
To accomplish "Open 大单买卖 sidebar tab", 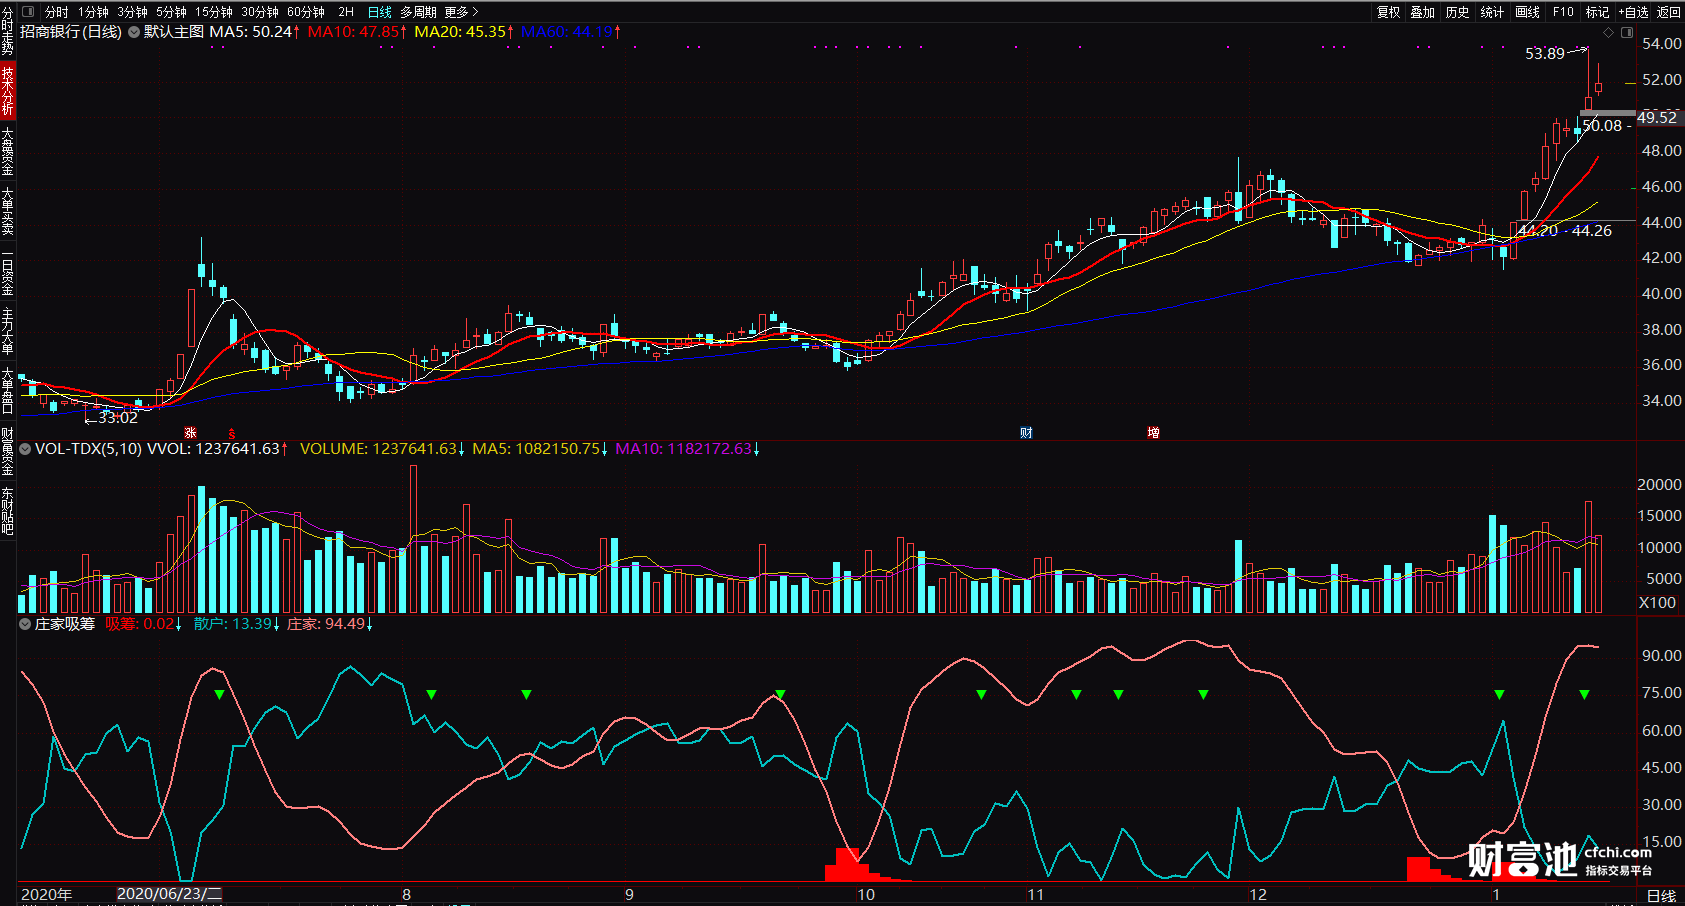I will pos(7,210).
